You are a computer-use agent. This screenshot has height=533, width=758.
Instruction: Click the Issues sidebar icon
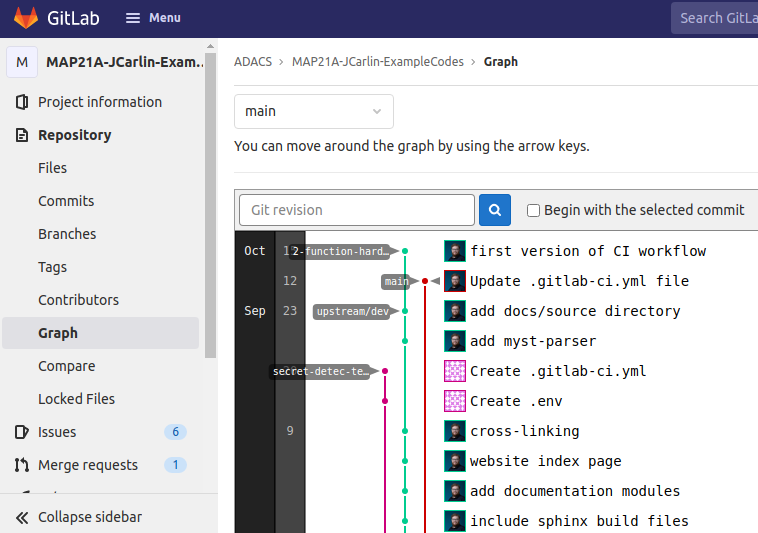[x=22, y=432]
